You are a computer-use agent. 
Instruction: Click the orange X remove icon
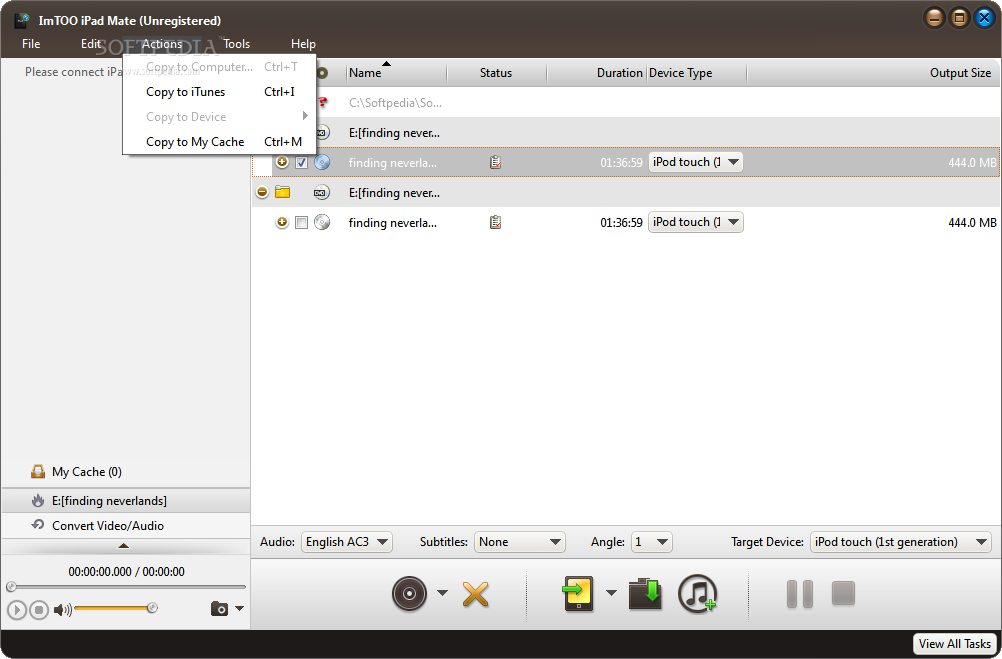475,594
